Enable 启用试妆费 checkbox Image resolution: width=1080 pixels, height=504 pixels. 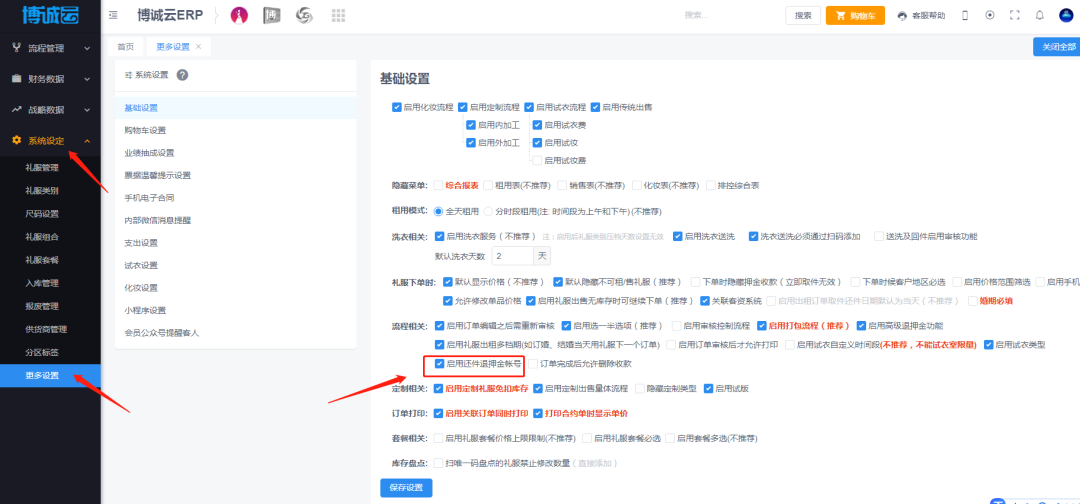point(537,160)
